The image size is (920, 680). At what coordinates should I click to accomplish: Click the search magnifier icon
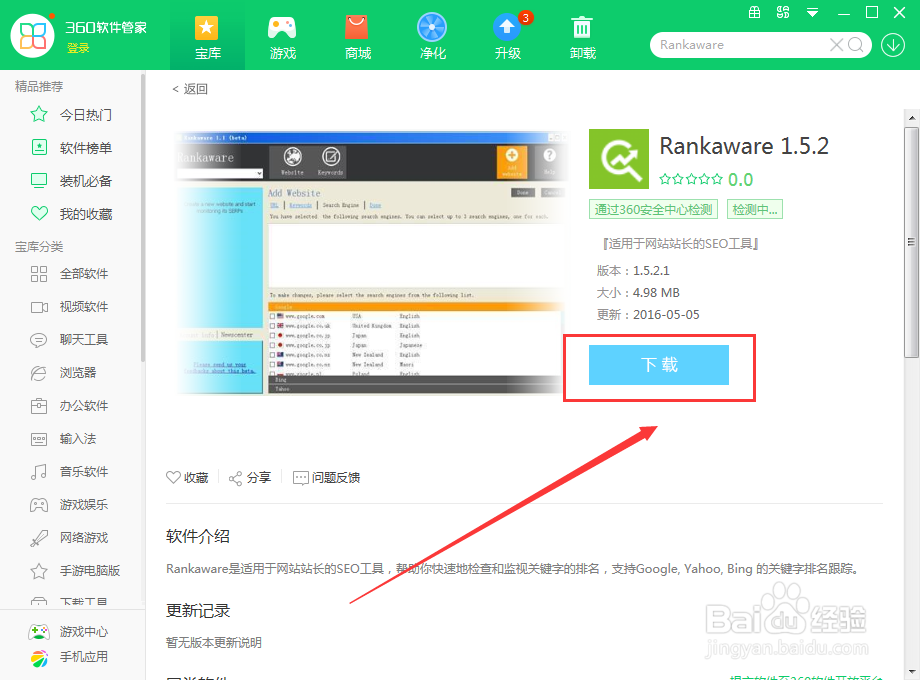coord(856,45)
